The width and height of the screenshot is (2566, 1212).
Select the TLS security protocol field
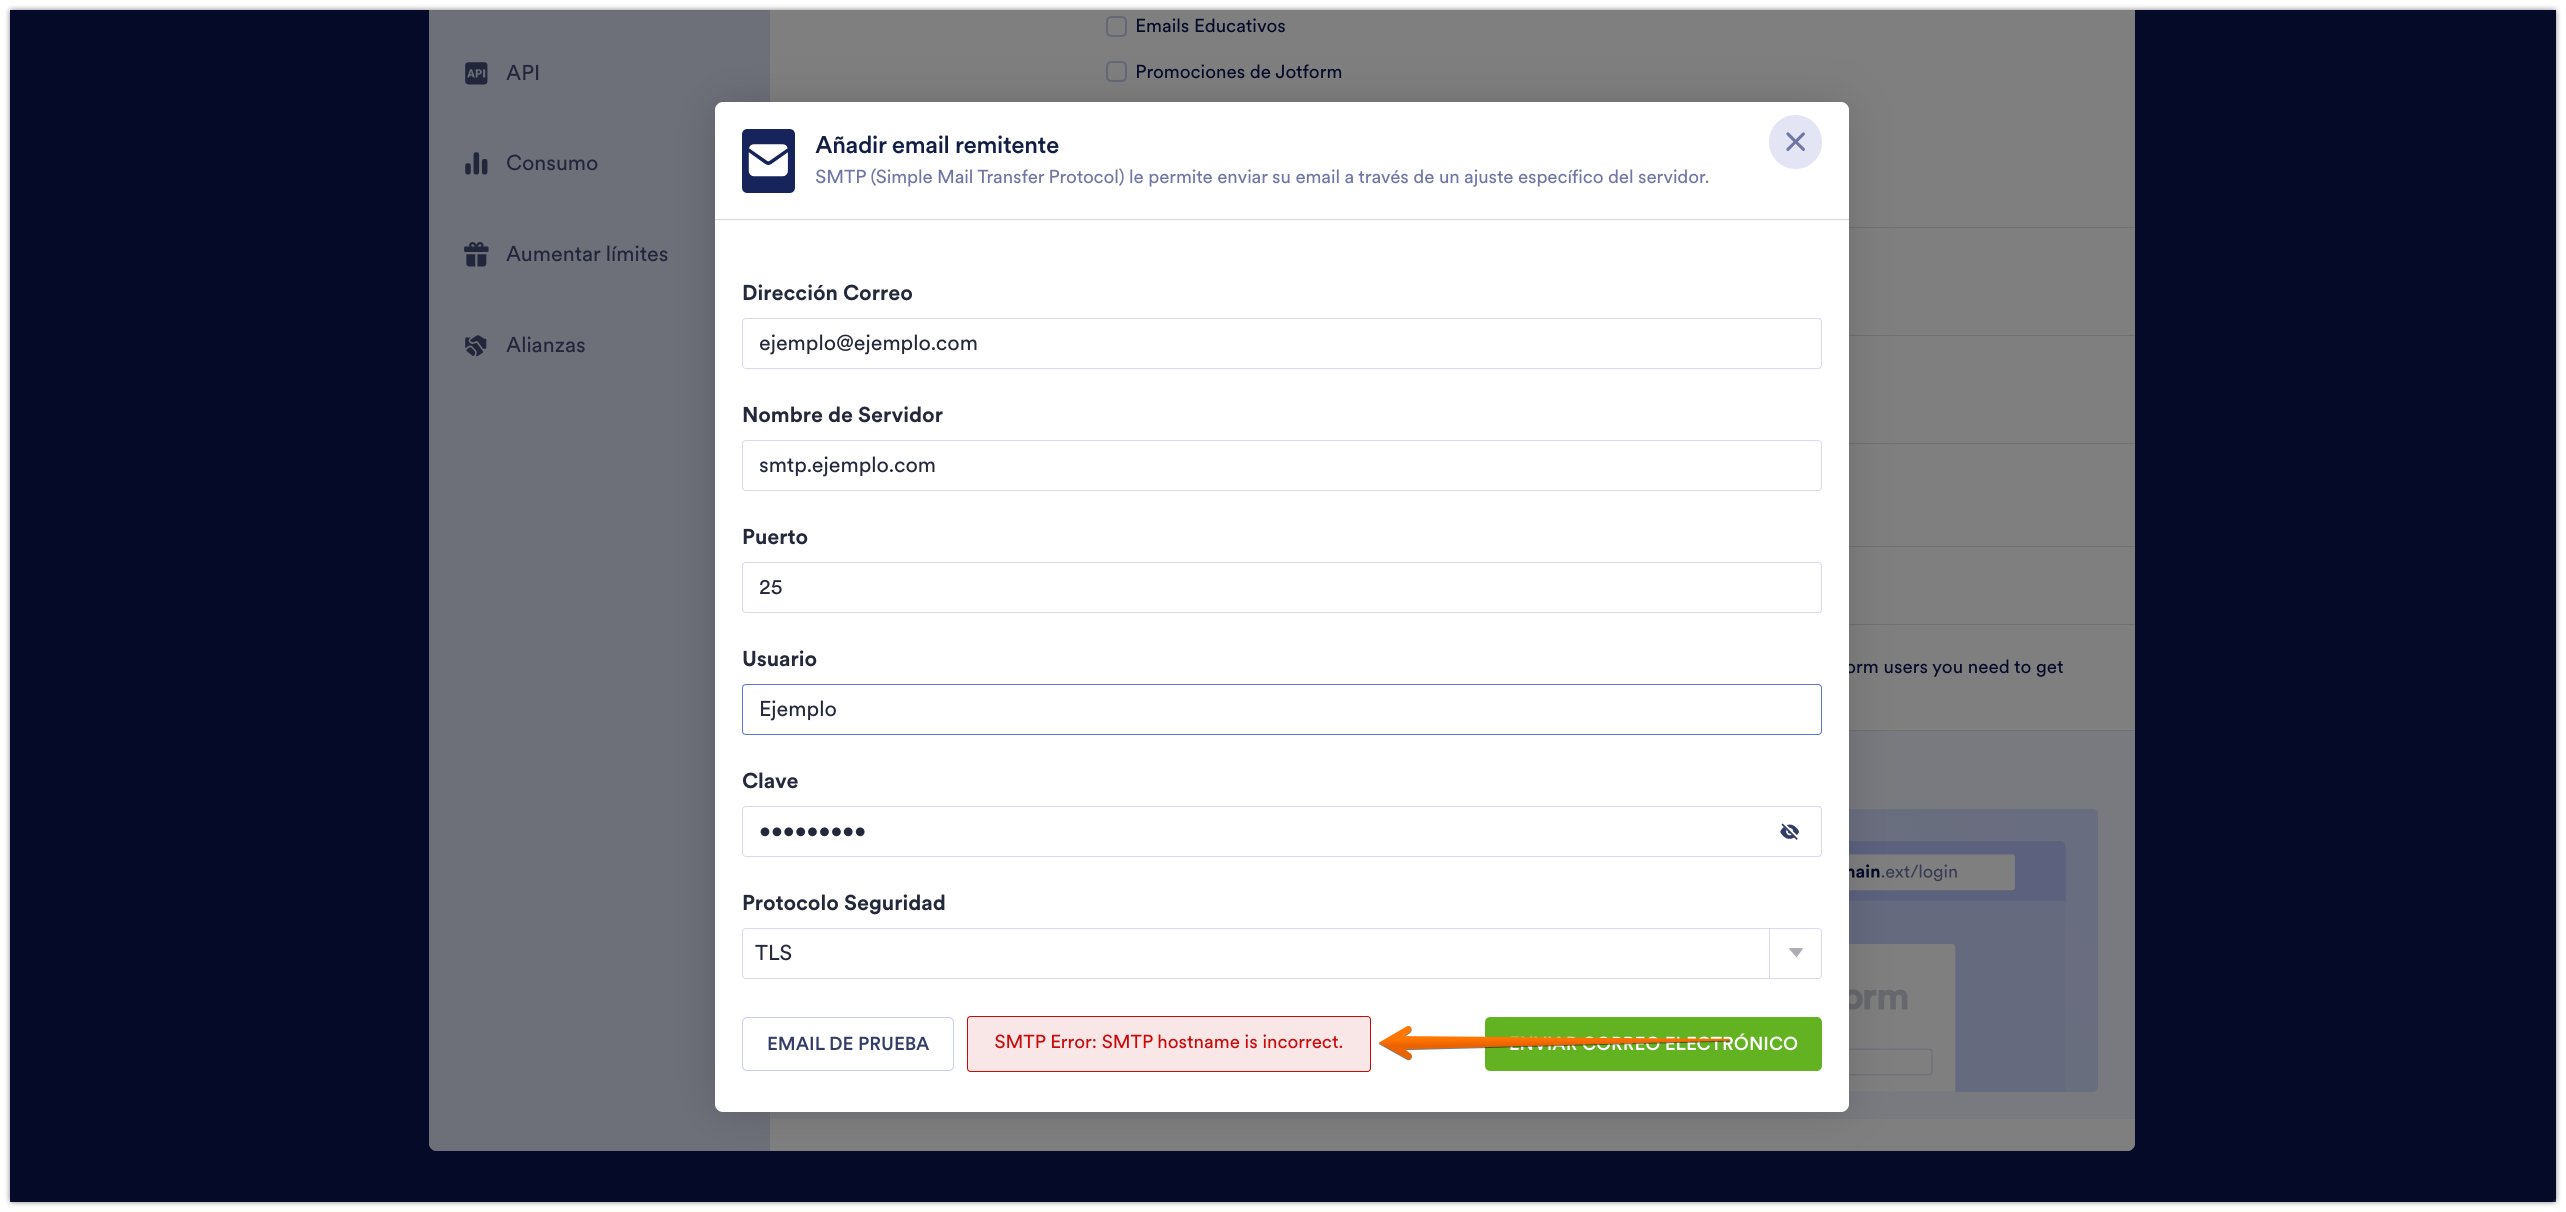coord(1254,953)
